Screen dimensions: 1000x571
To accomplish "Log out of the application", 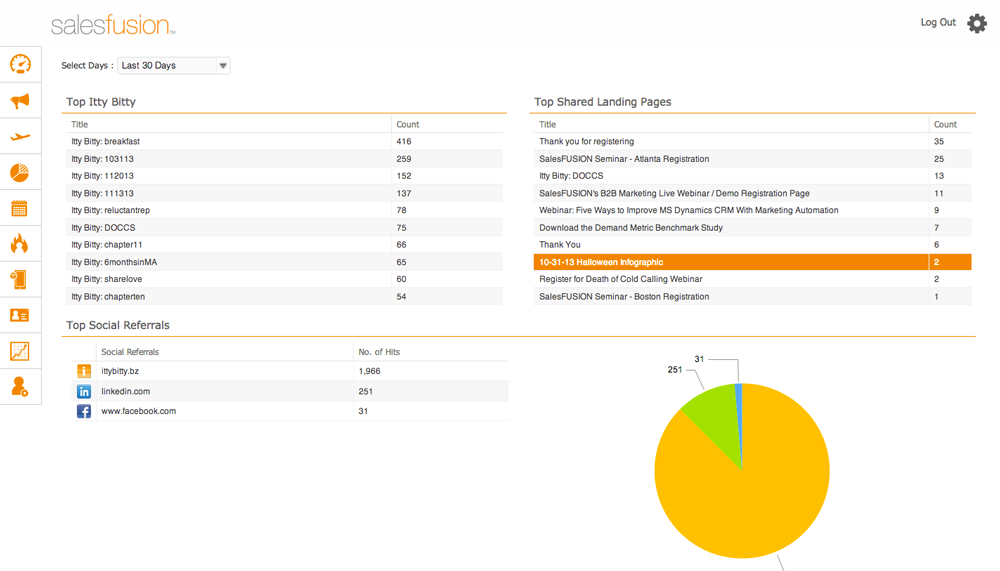I will pos(938,22).
